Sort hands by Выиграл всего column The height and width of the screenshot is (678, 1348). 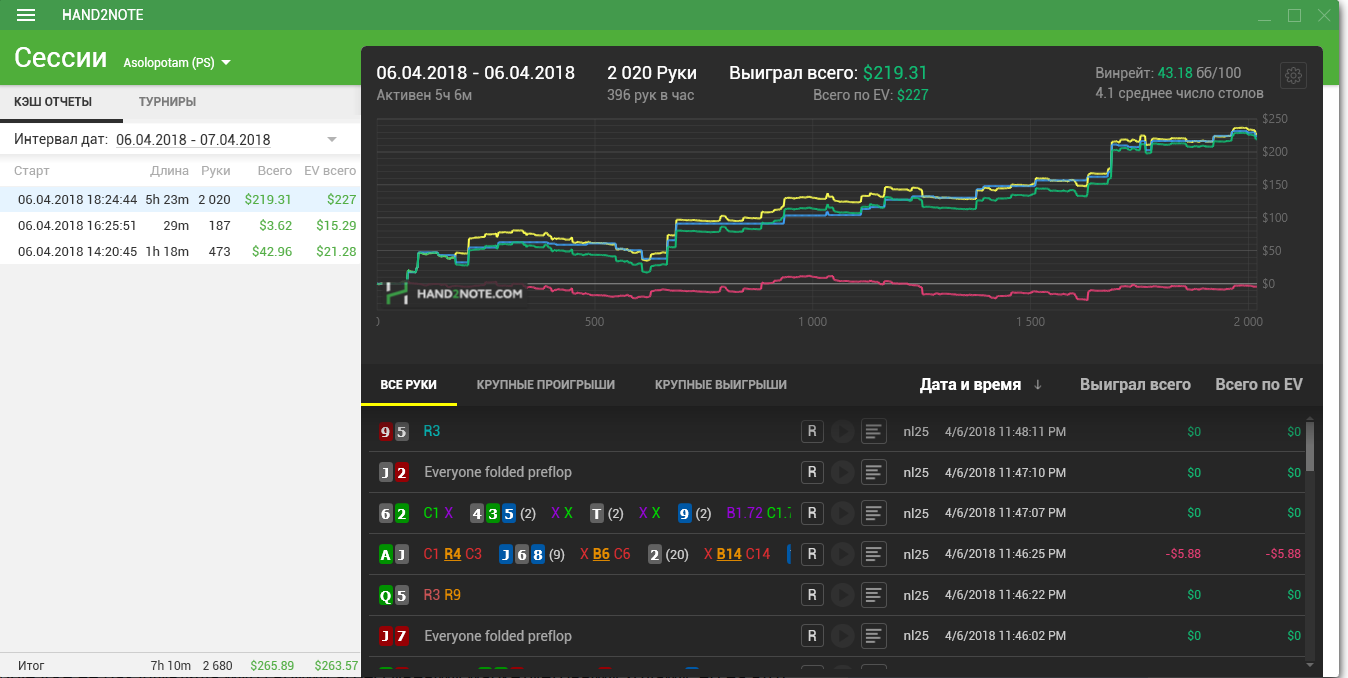tap(1135, 385)
